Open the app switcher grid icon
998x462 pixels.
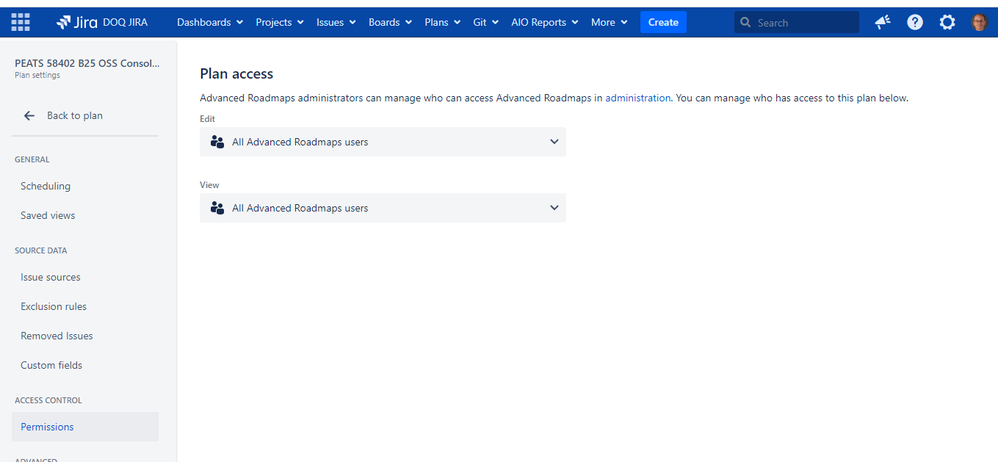click(20, 22)
